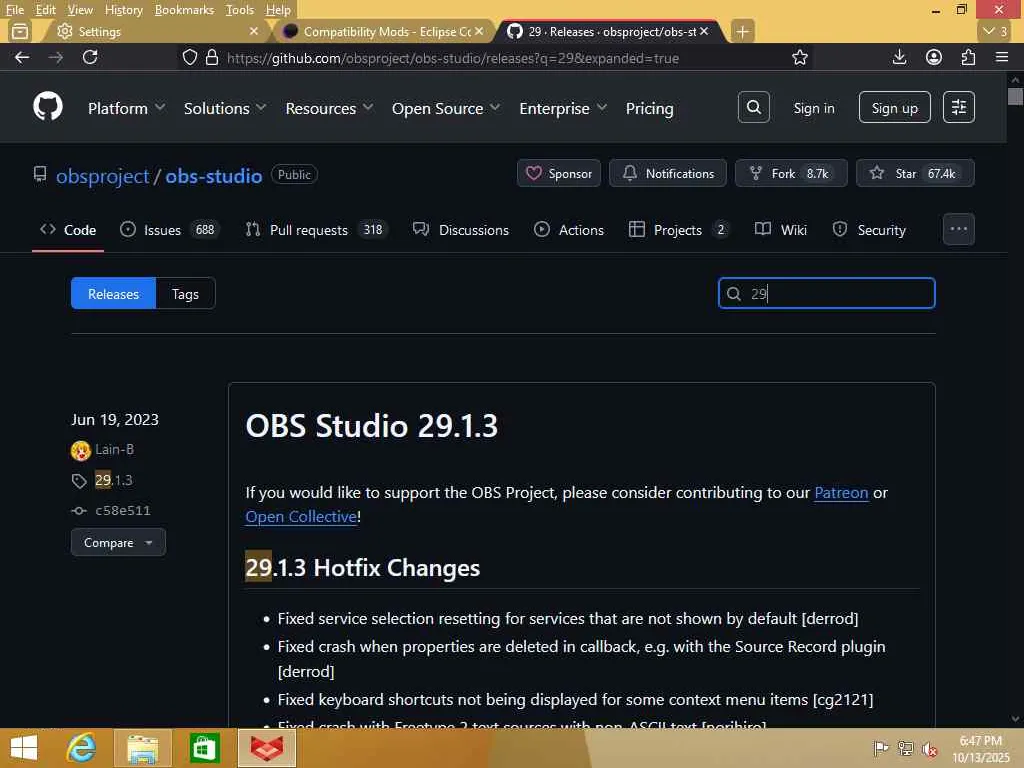The image size is (1024, 768).
Task: Open the browser hamburger application menu
Action: 1002,57
